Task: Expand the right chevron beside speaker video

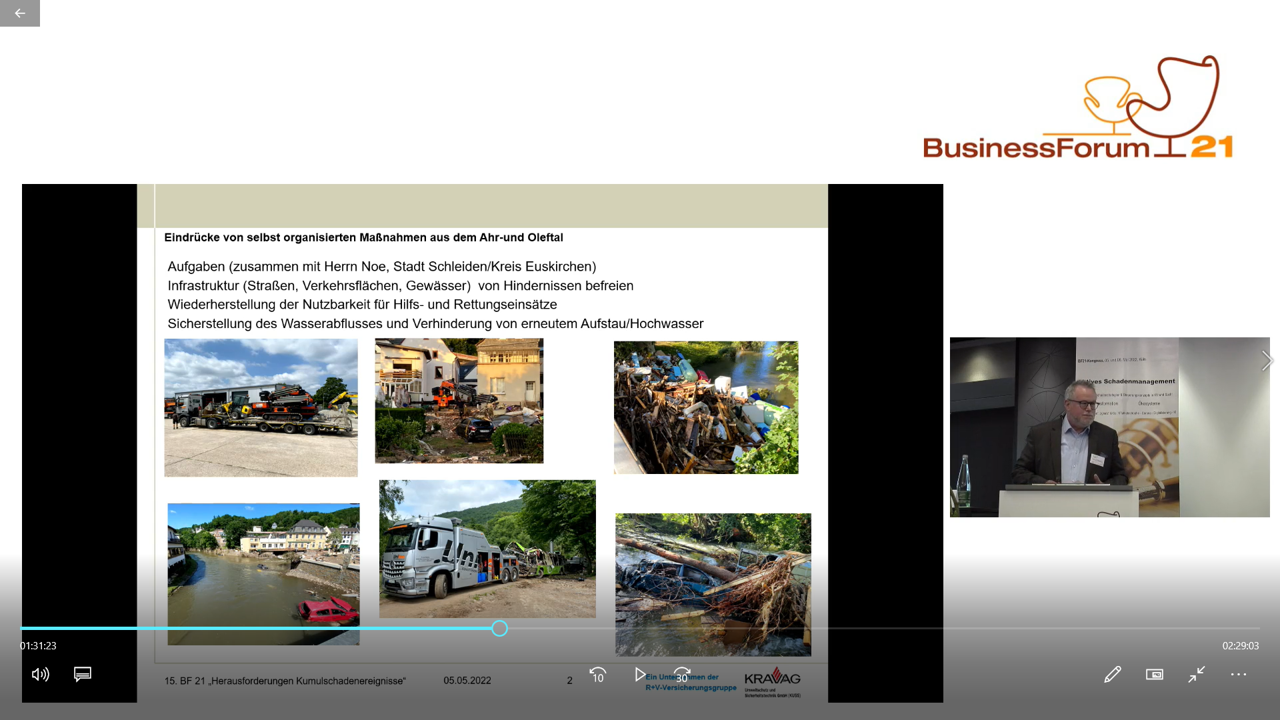Action: click(1267, 361)
